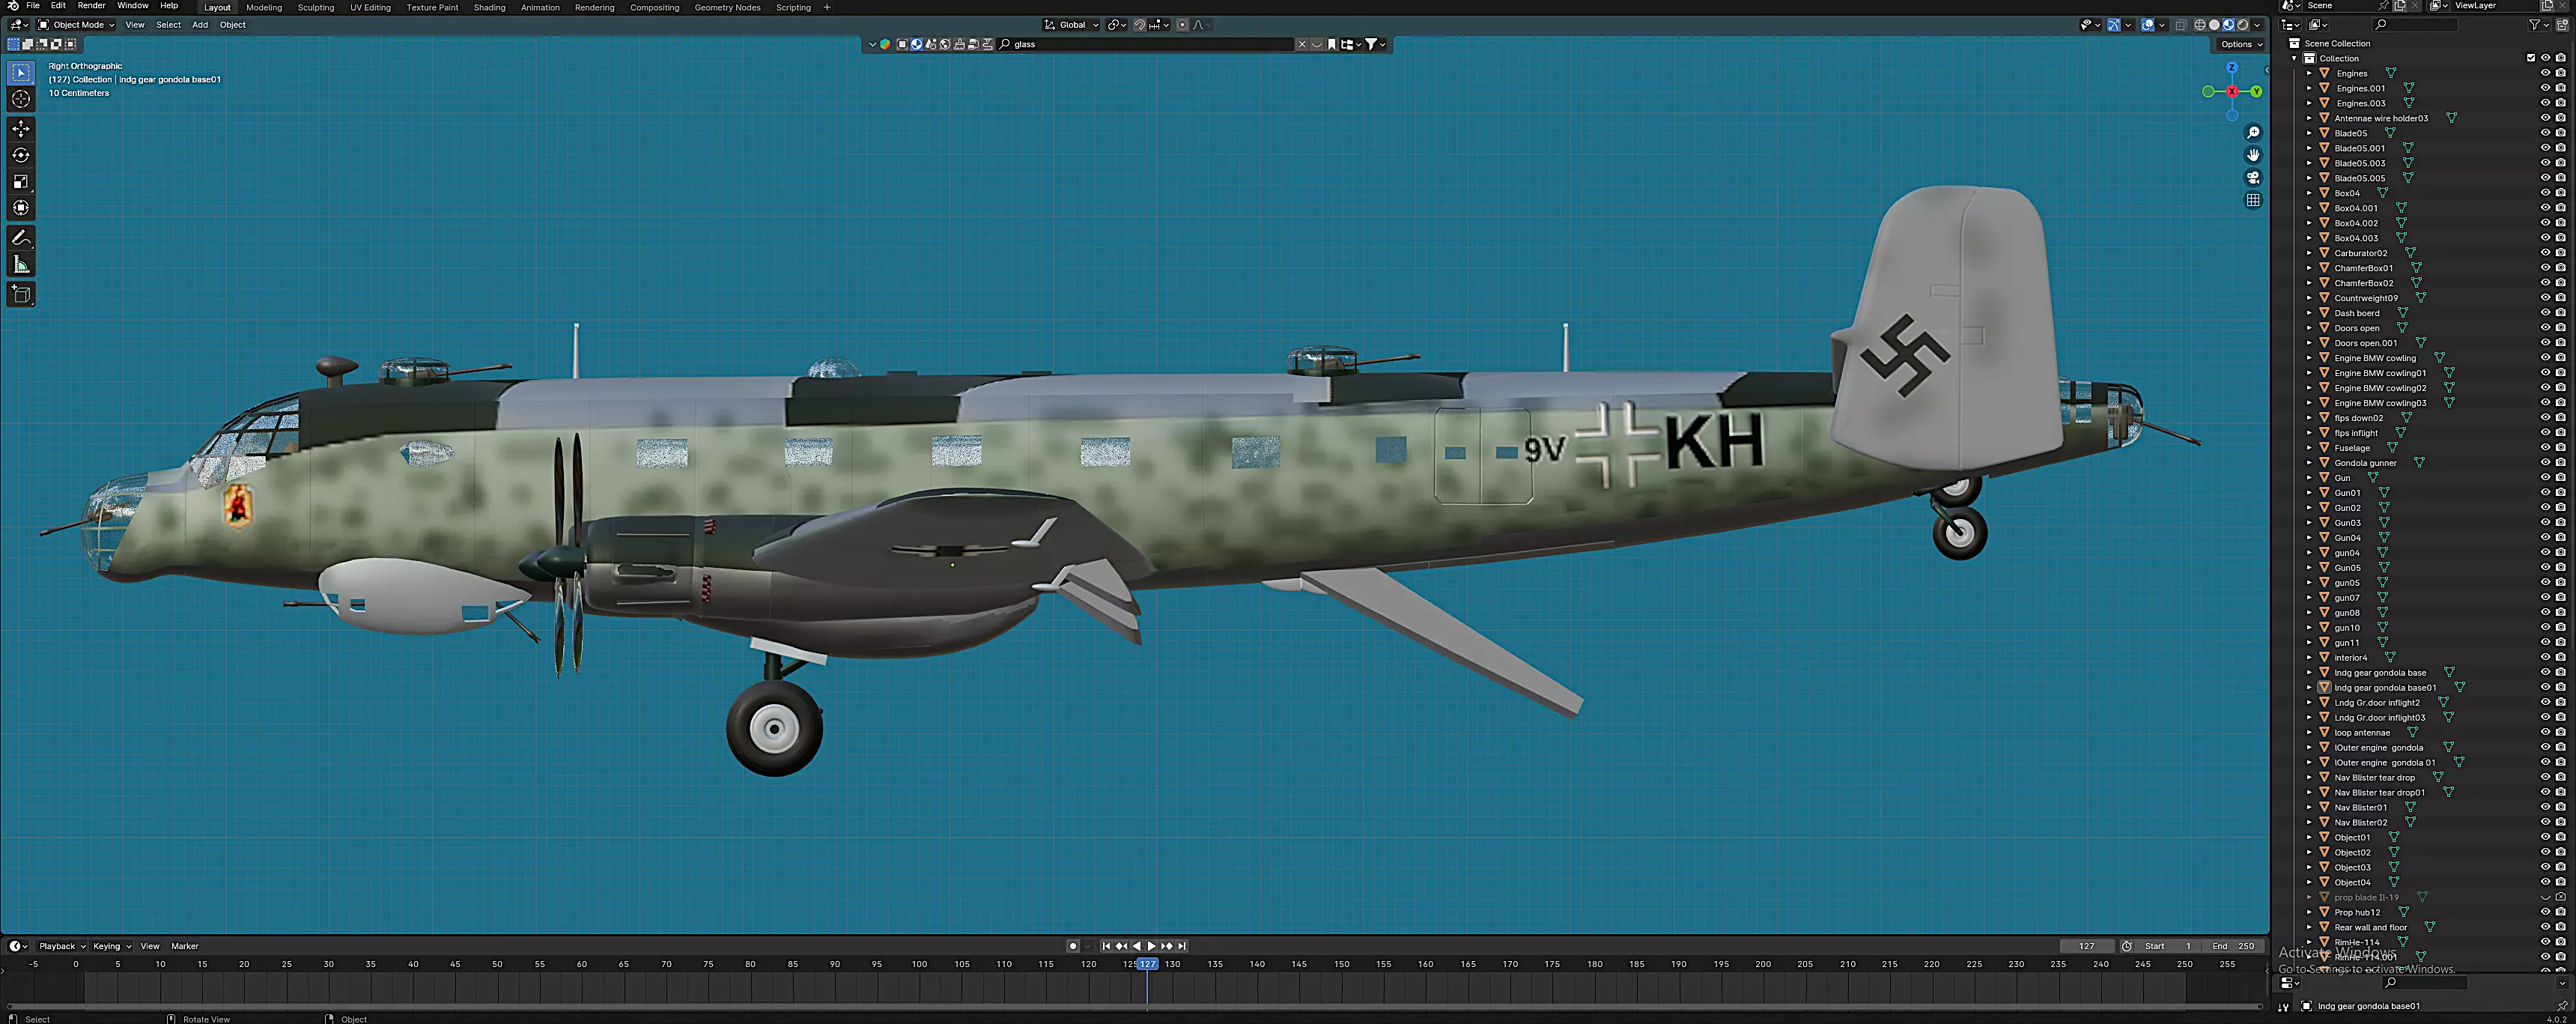Image resolution: width=2576 pixels, height=1024 pixels.
Task: Play animation forward
Action: (1151, 946)
